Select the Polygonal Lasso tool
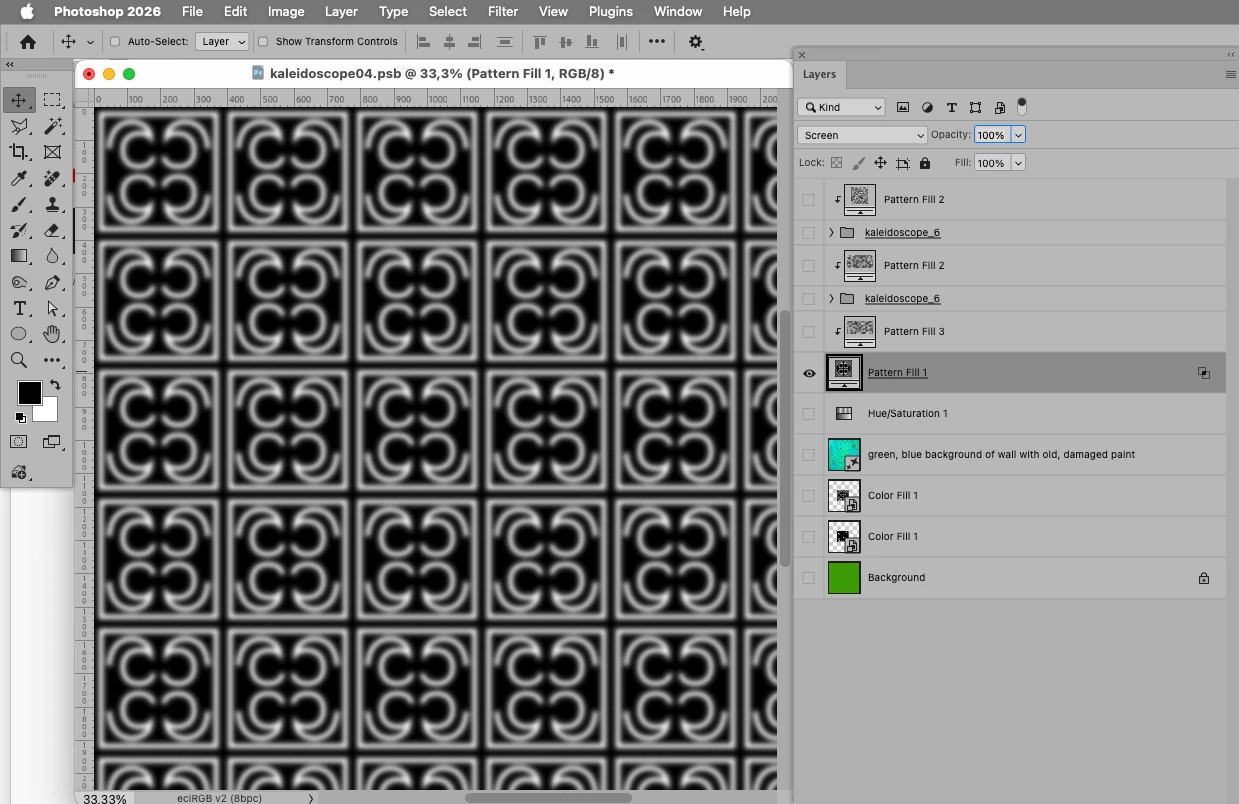1239x804 pixels. pos(19,126)
